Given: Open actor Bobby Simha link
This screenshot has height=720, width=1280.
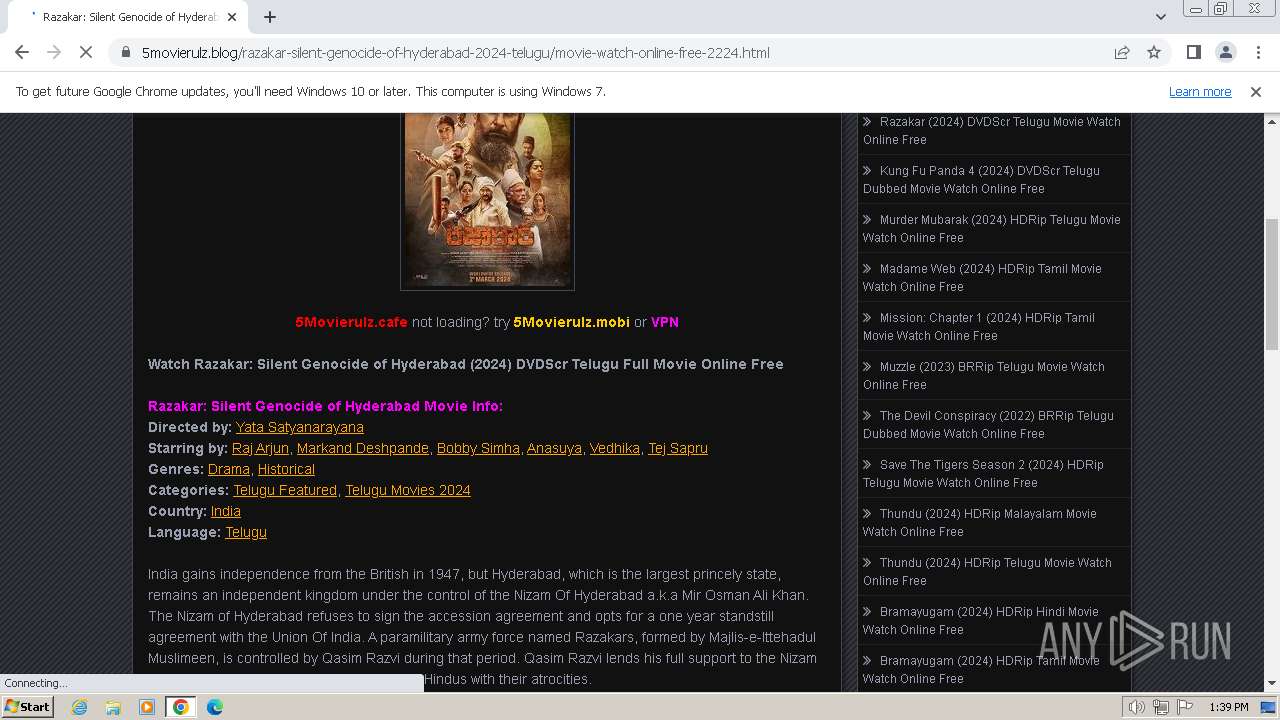Looking at the screenshot, I should pos(478,448).
